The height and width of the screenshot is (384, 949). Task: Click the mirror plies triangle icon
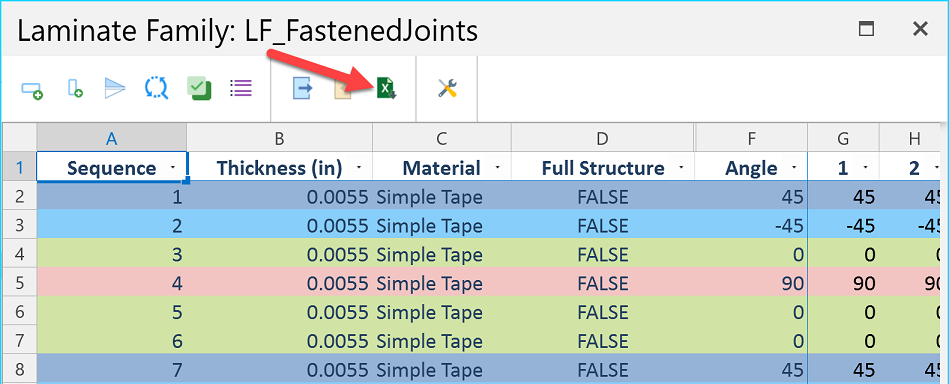(114, 88)
